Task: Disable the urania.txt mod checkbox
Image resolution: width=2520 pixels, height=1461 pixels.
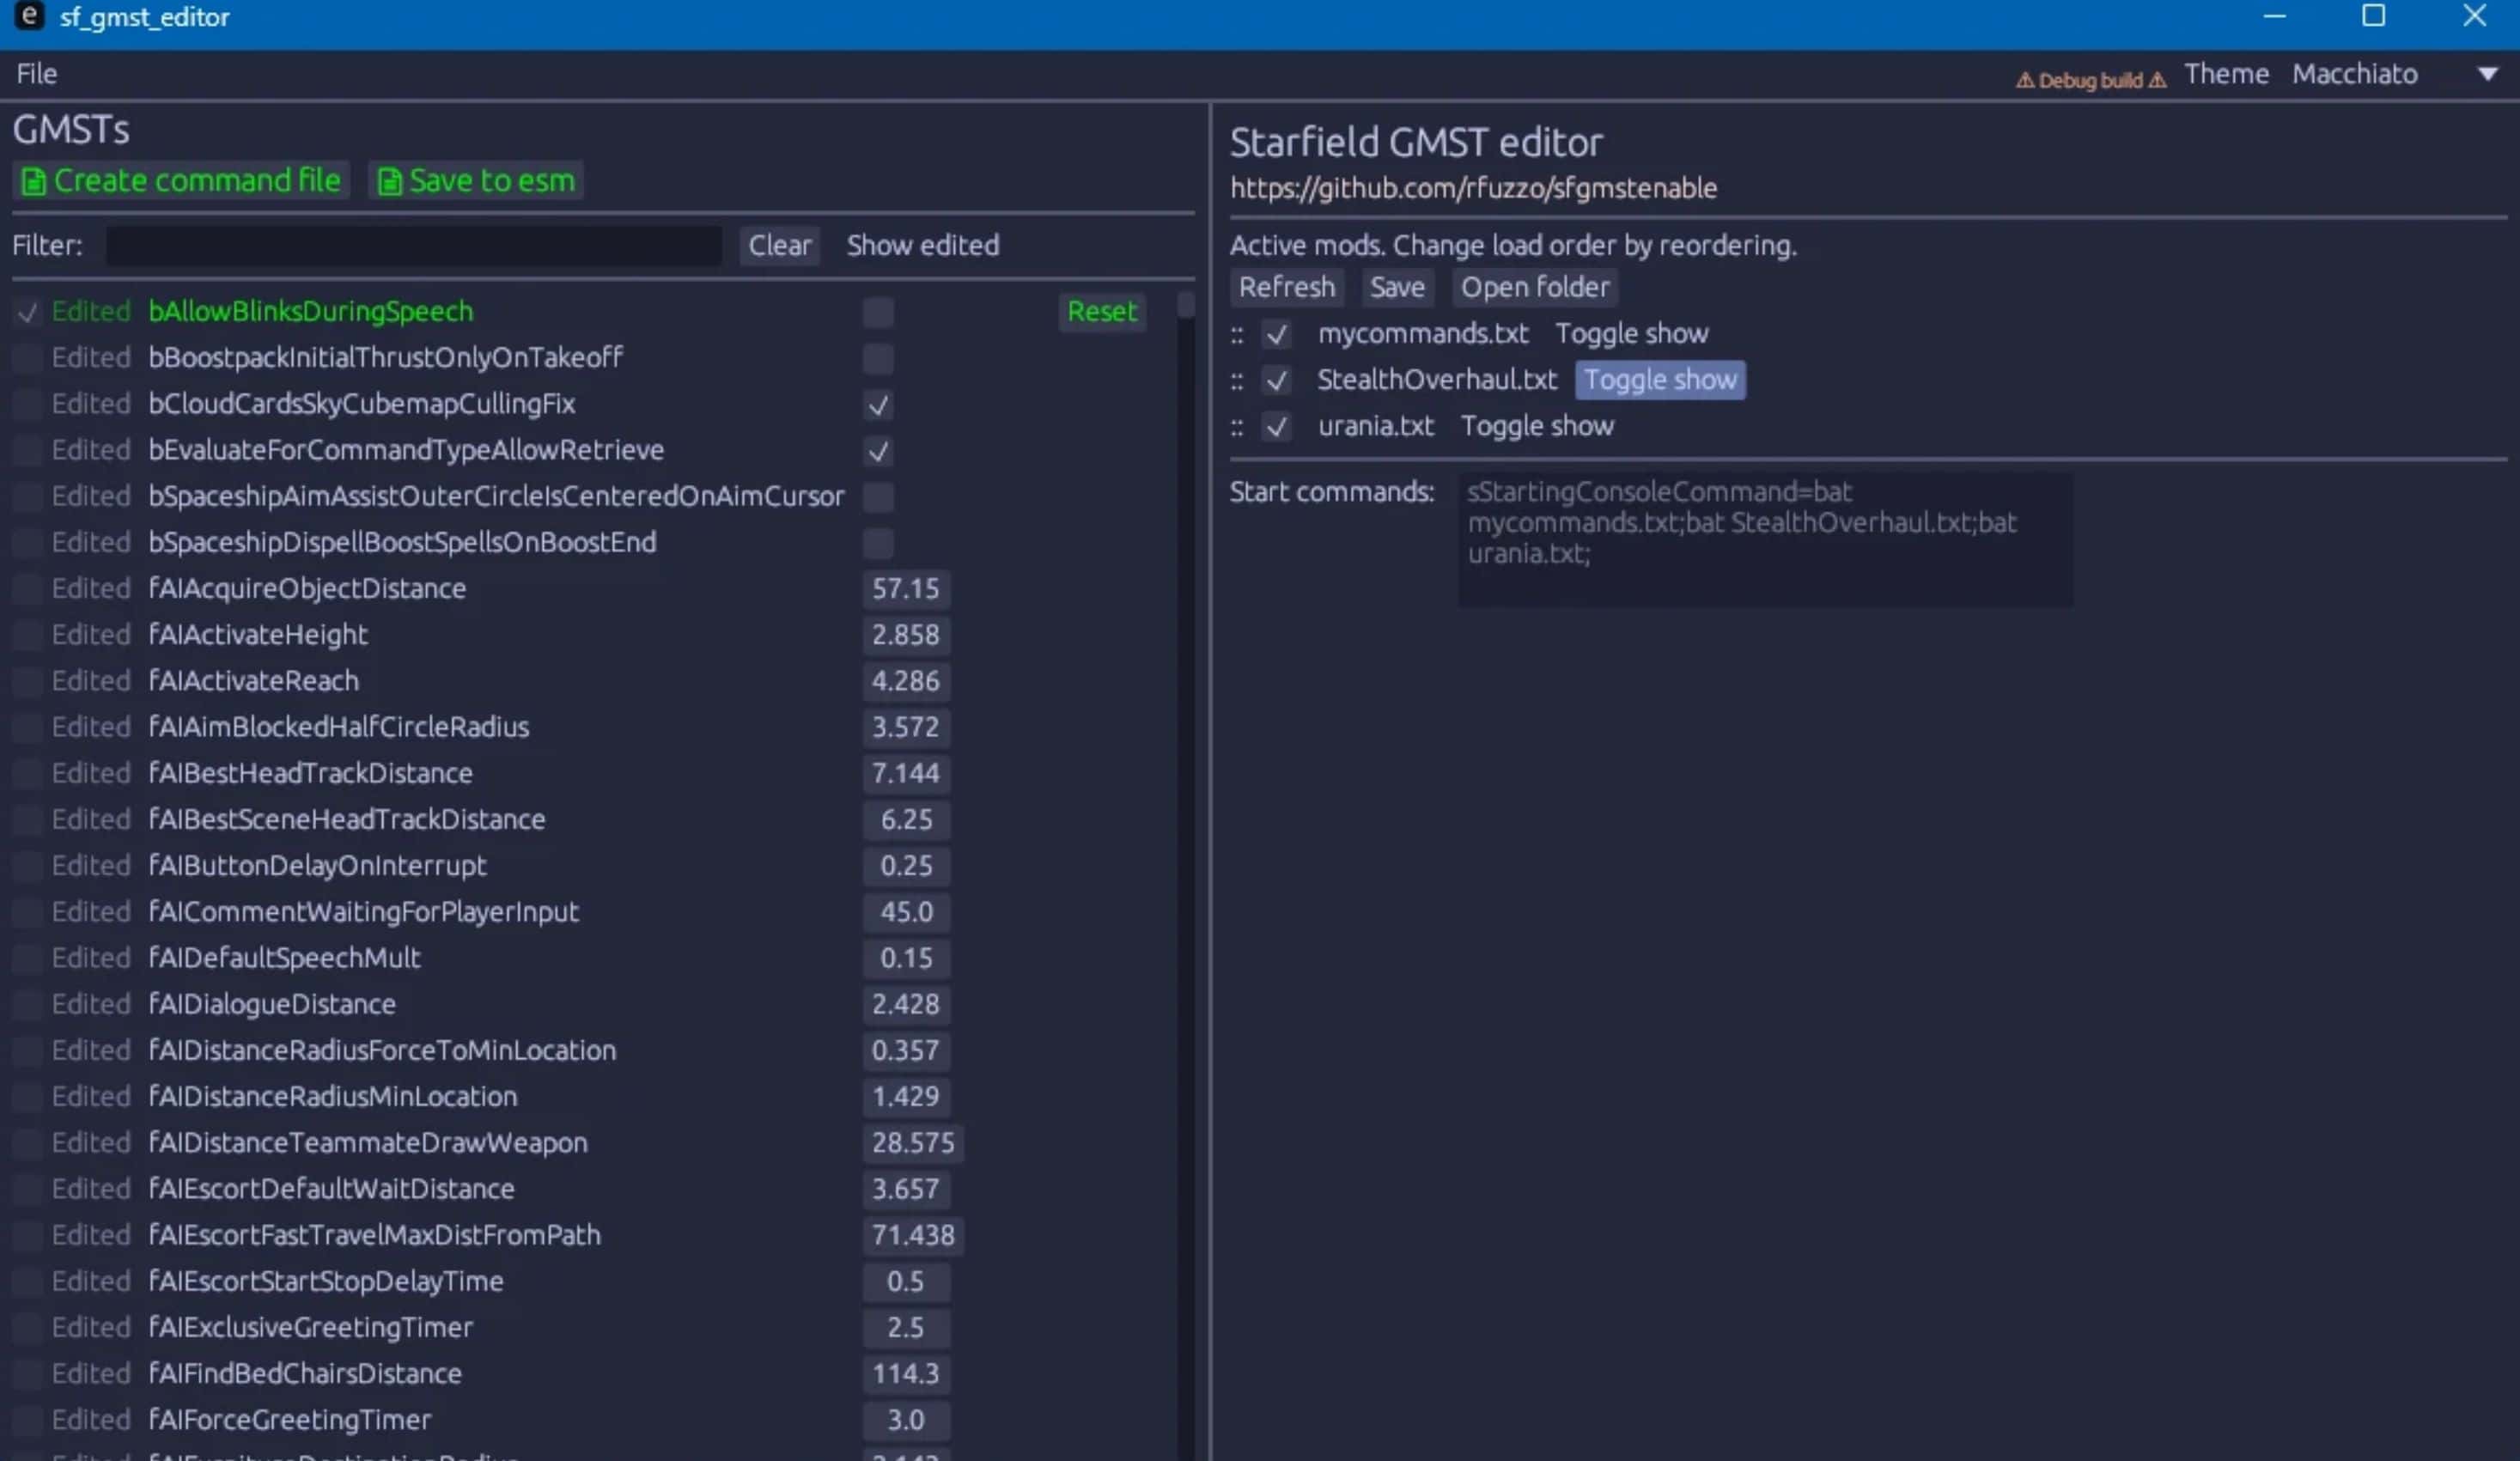Action: click(1277, 427)
